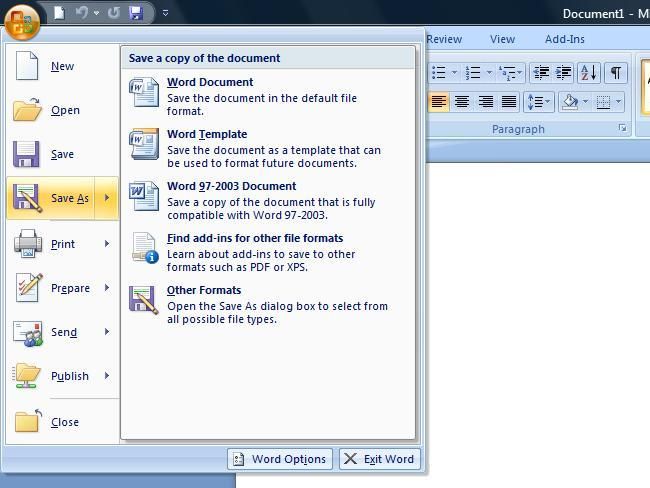
Task: Toggle Show/Hide paragraph marks icon
Action: click(x=616, y=73)
